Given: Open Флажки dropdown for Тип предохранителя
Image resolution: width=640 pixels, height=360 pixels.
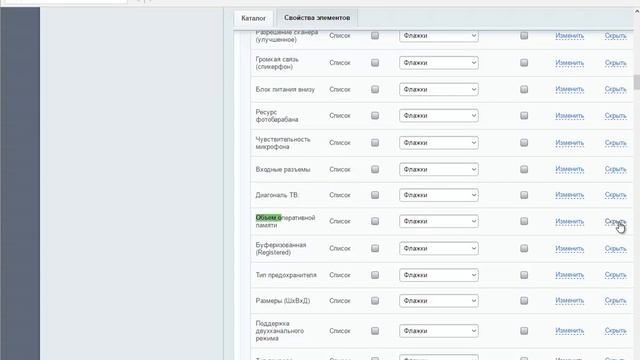Looking at the screenshot, I should pos(439,275).
